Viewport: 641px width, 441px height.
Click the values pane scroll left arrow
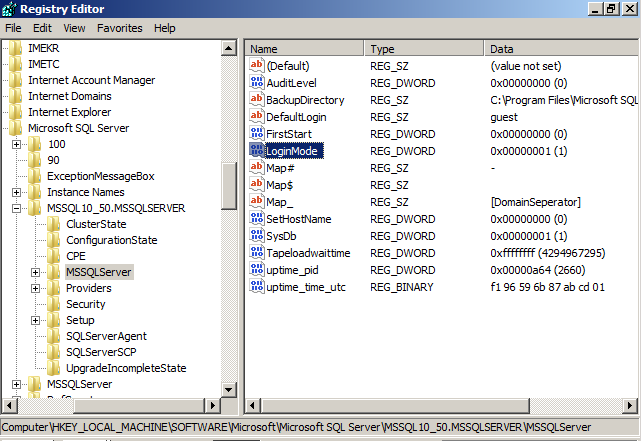point(253,405)
